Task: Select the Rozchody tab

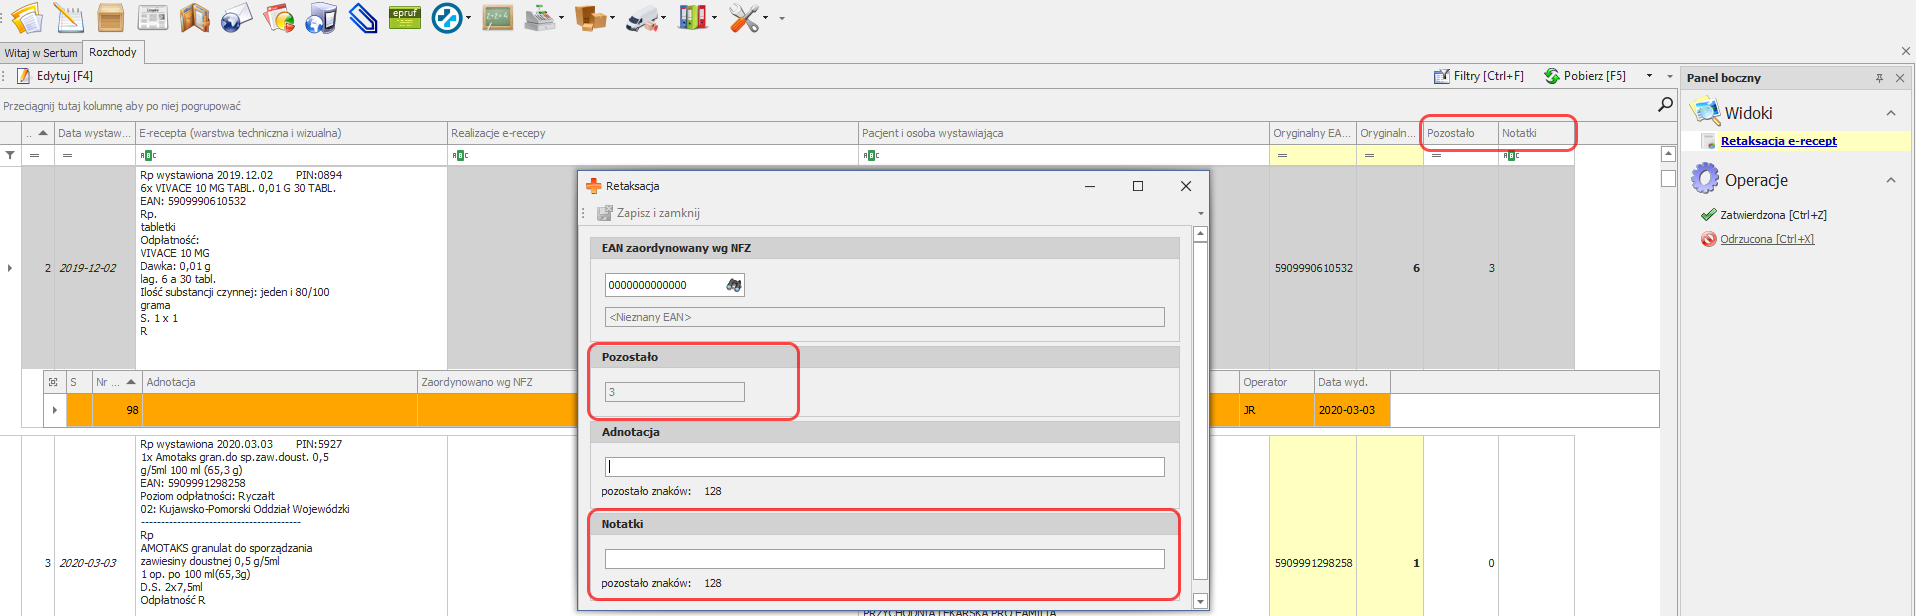Action: [x=113, y=52]
